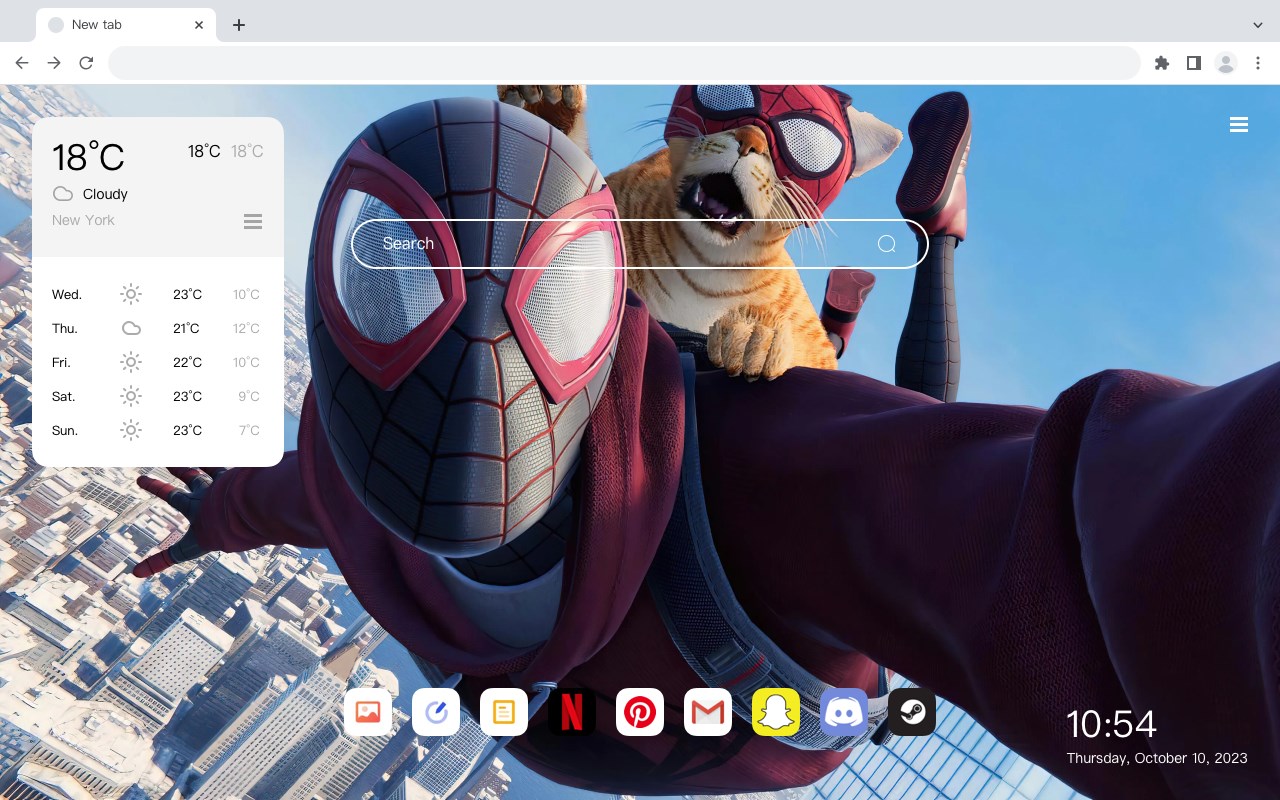Viewport: 1280px width, 800px height.
Task: Select the Fri. forecast row label
Action: click(61, 362)
